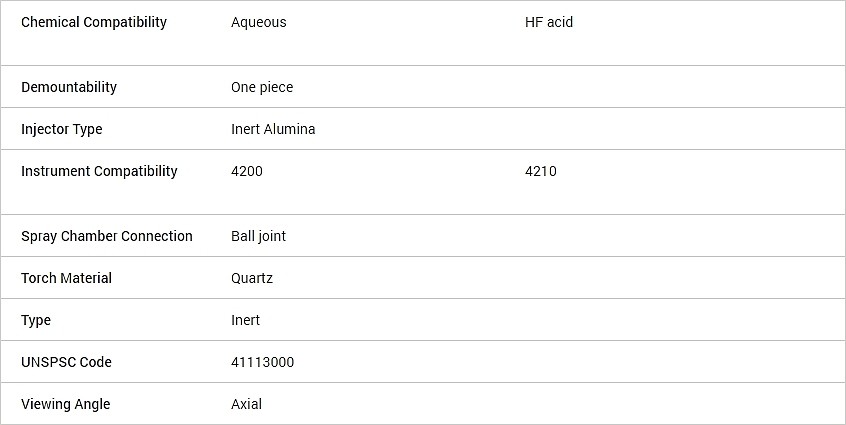
Task: Click the Type row label
Action: click(36, 320)
